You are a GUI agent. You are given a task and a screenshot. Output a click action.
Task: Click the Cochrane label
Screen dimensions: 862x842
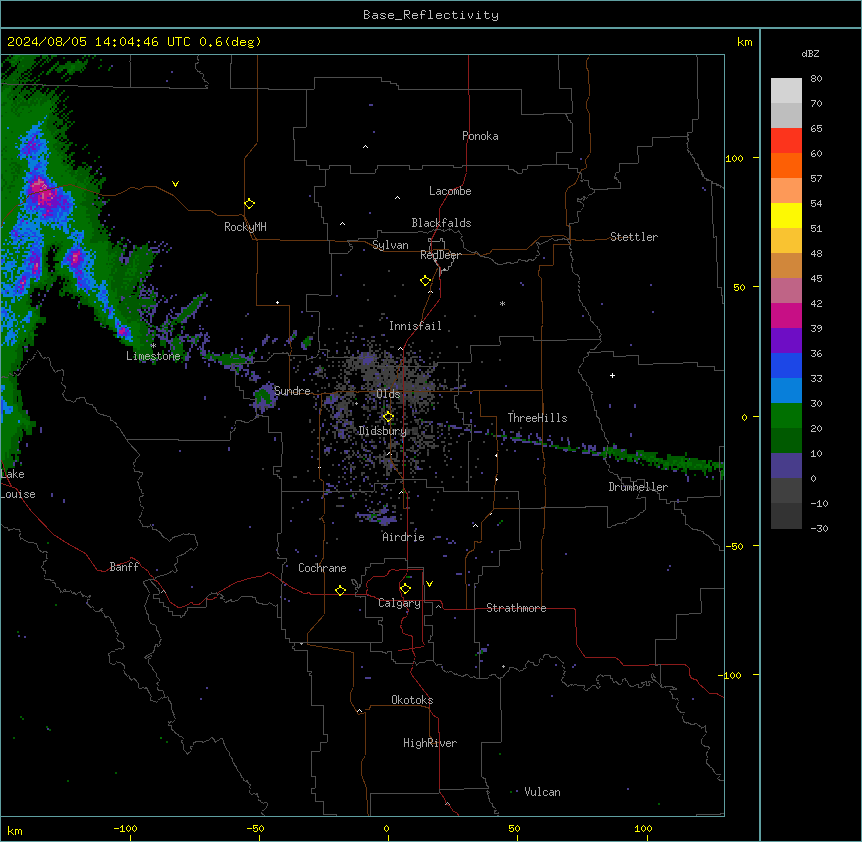(x=322, y=568)
